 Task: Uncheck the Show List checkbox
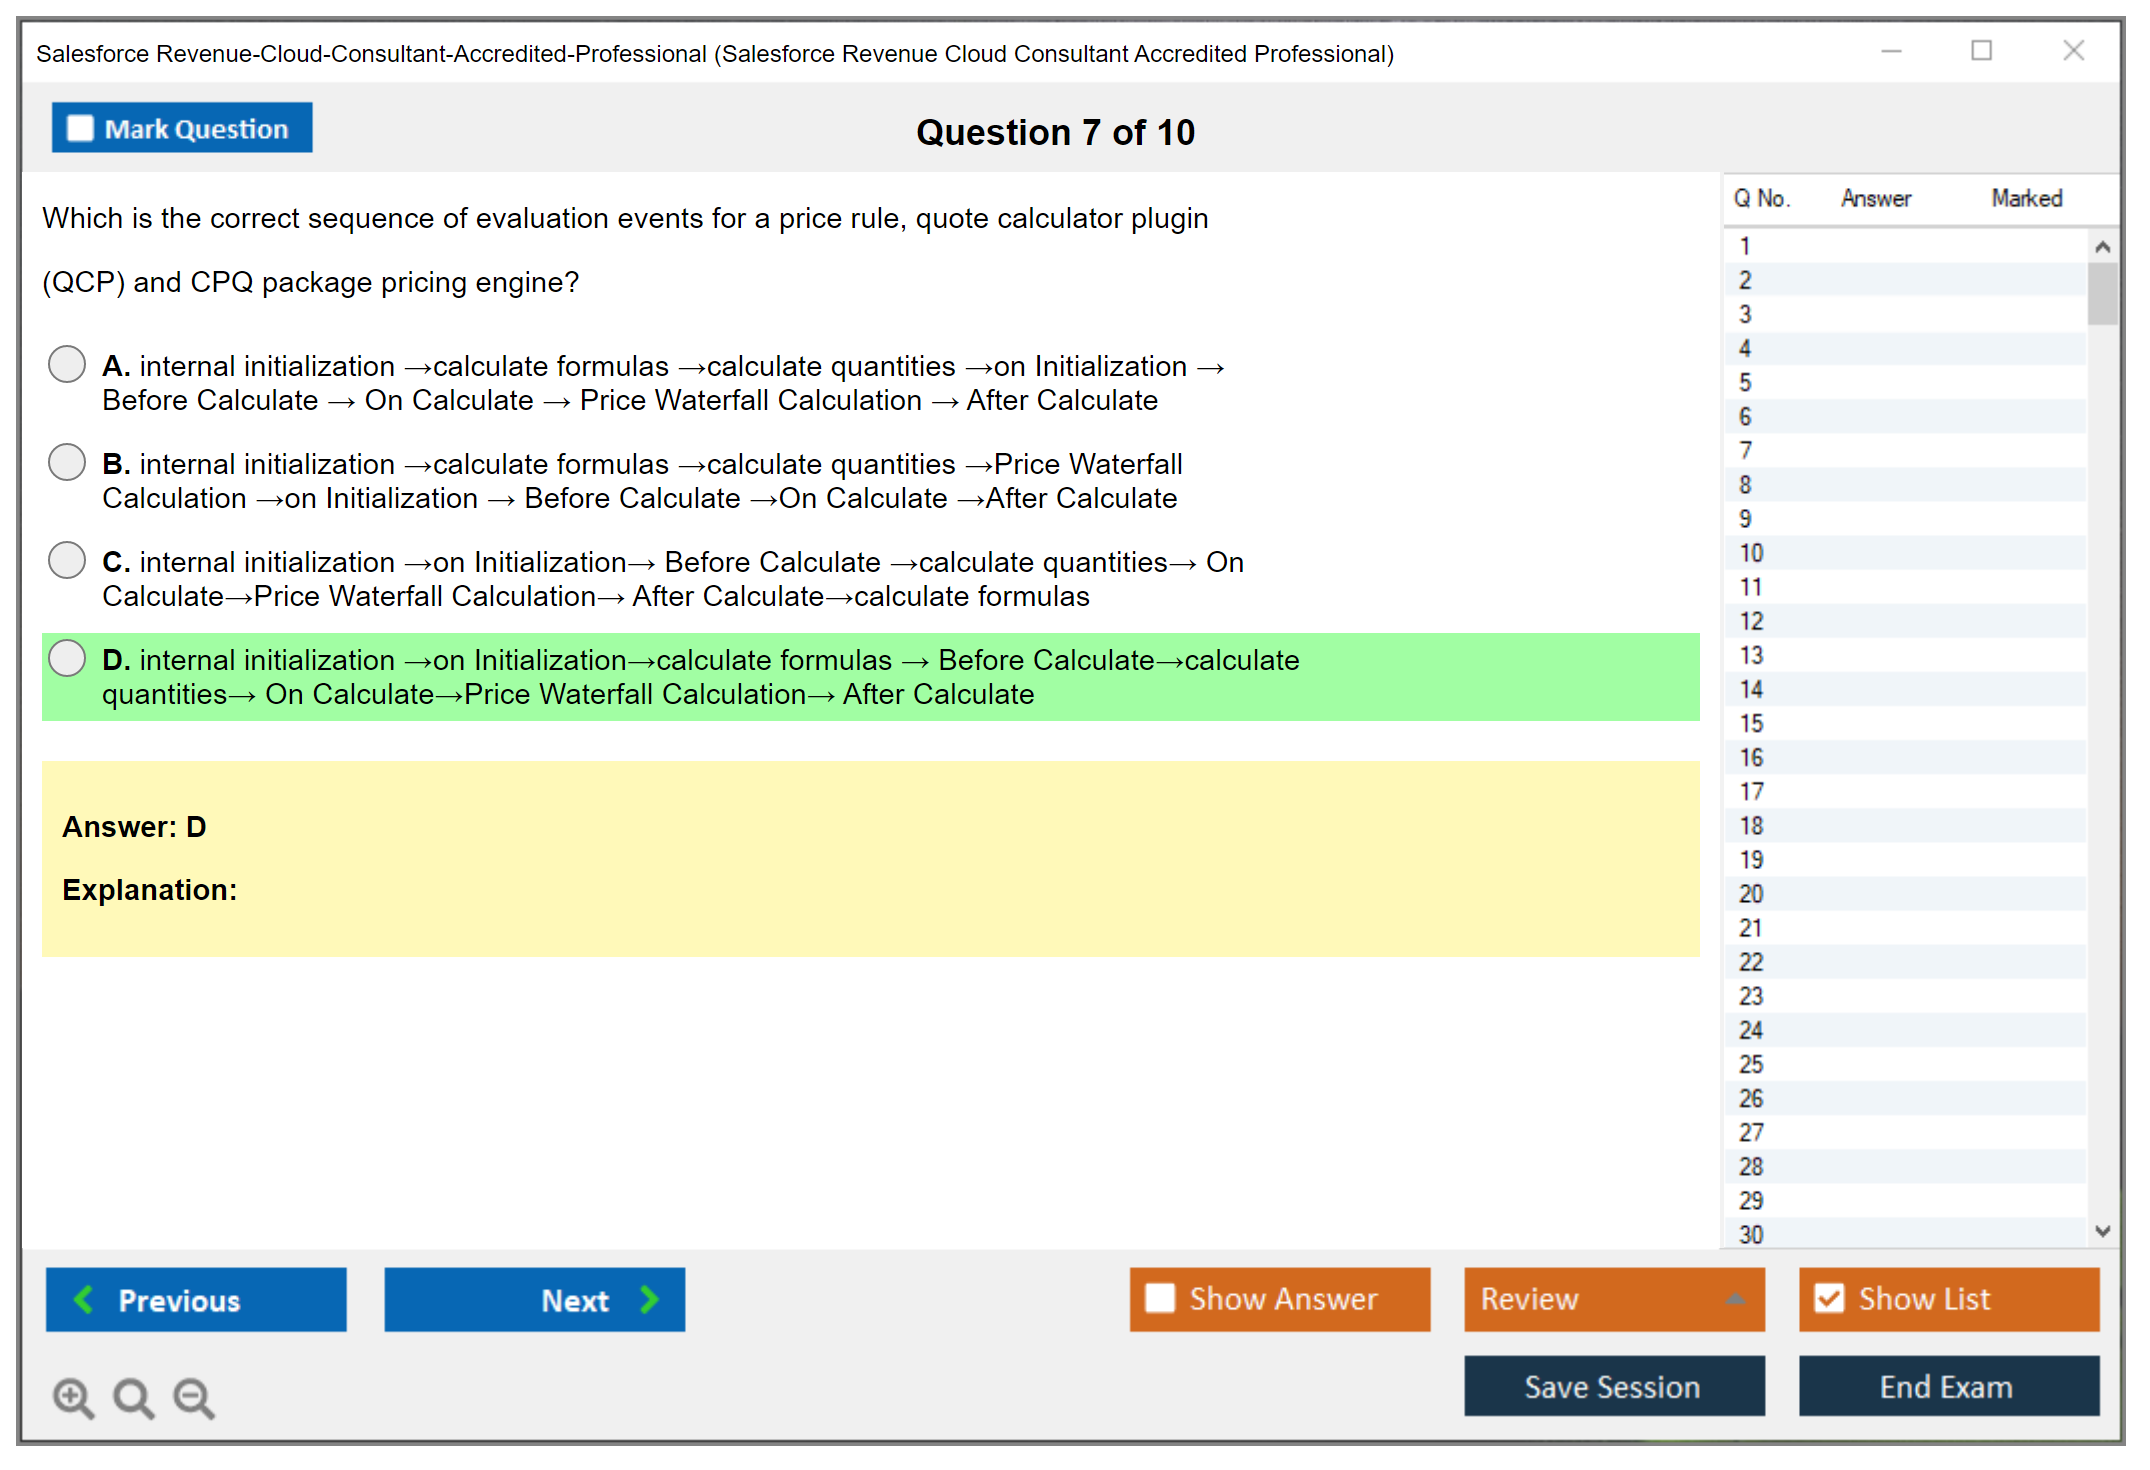[1829, 1298]
